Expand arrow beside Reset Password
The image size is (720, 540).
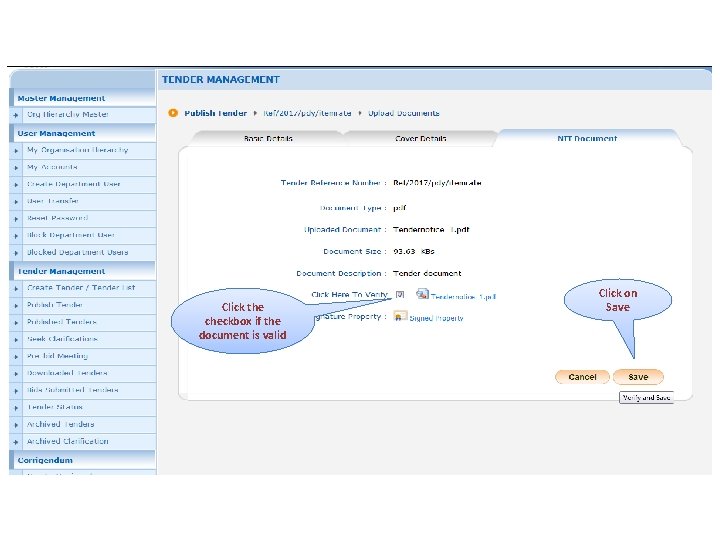point(16,219)
